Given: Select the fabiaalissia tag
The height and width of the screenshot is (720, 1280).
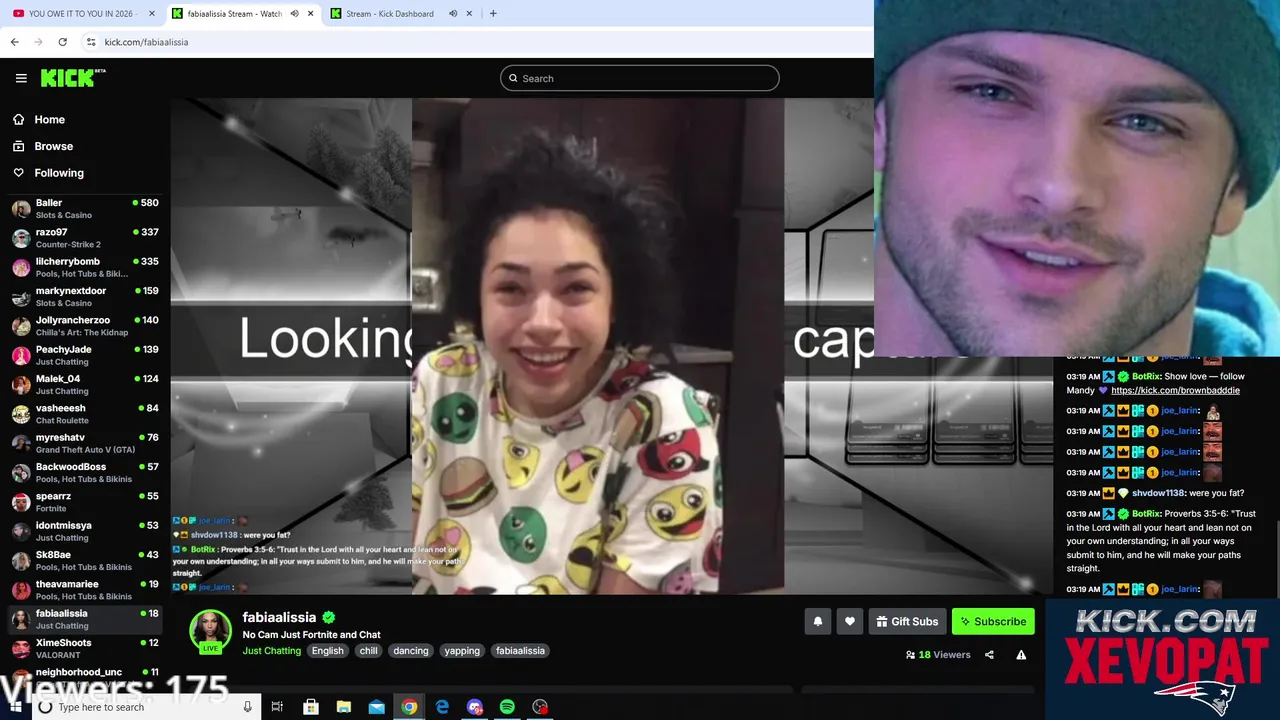Looking at the screenshot, I should (x=520, y=651).
